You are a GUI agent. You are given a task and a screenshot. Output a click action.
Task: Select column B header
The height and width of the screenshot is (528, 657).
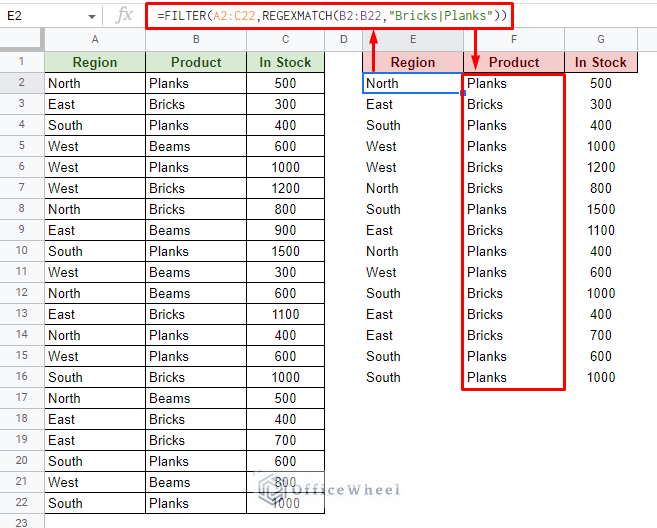pyautogui.click(x=196, y=40)
